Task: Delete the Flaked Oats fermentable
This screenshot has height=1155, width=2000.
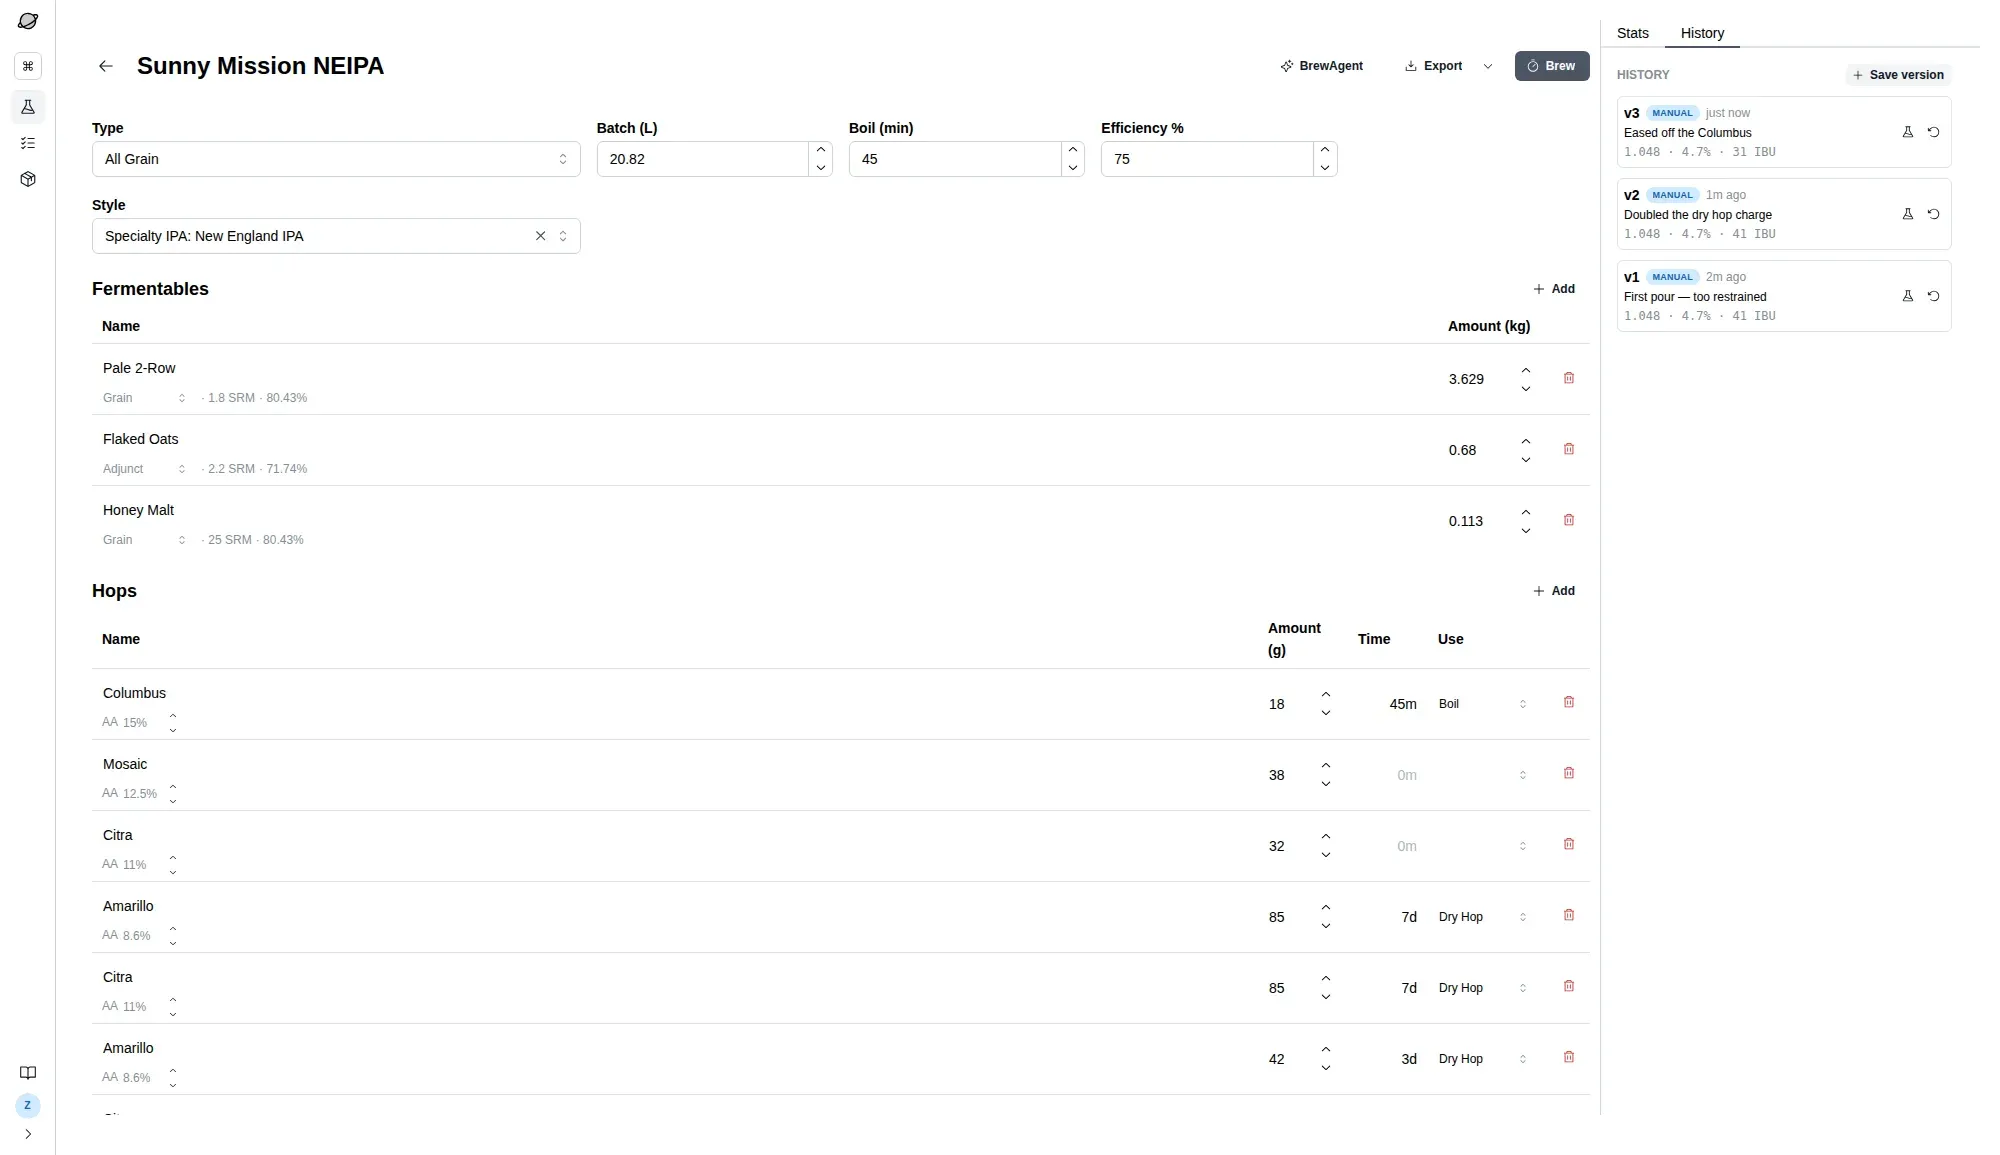Action: 1569,449
